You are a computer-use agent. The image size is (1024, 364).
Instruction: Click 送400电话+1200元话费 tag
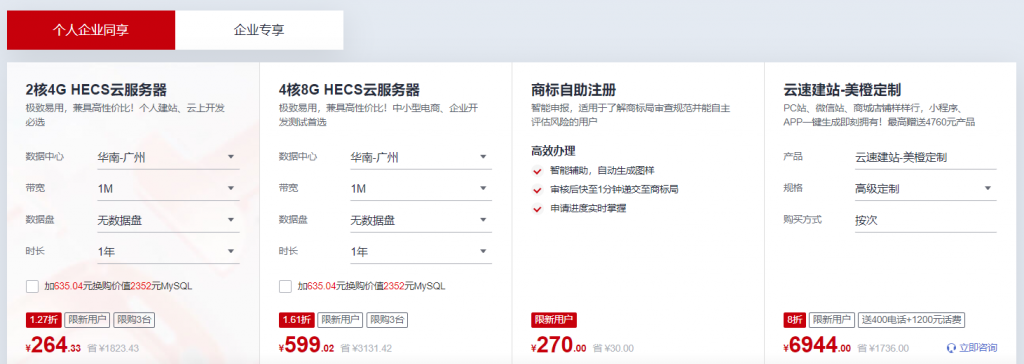(x=912, y=320)
